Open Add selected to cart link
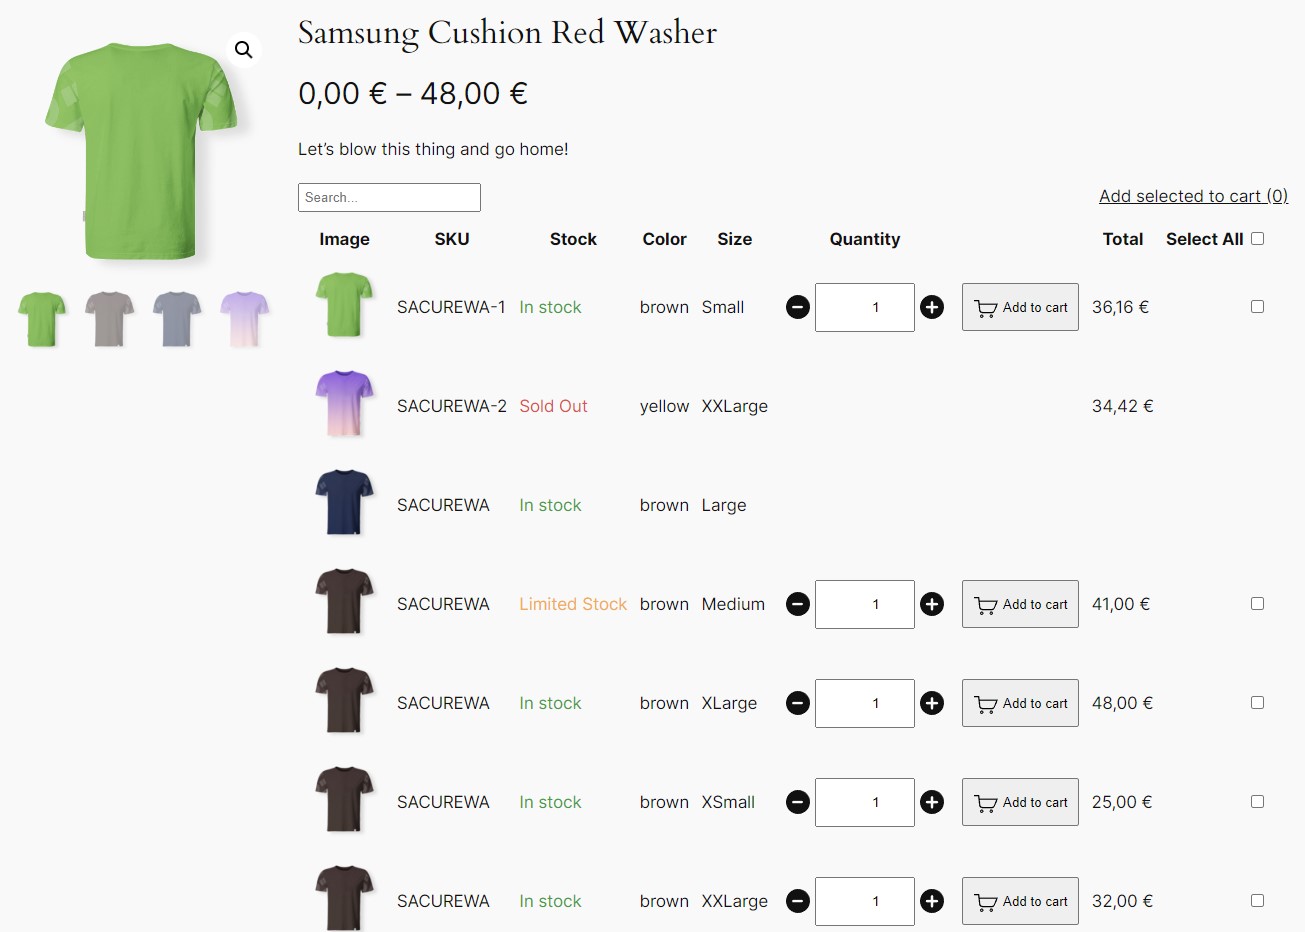Screen dimensions: 1305x932 click(1193, 196)
